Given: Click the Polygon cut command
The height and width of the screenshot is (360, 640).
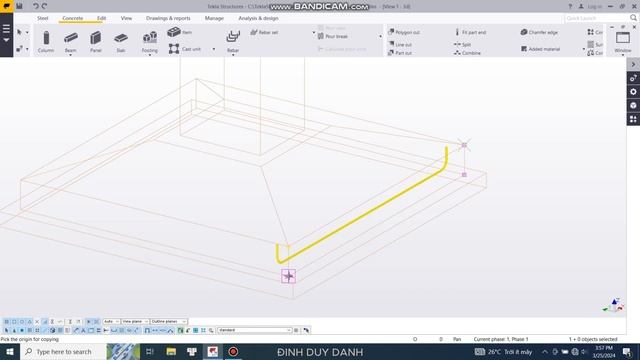Looking at the screenshot, I should tap(404, 32).
